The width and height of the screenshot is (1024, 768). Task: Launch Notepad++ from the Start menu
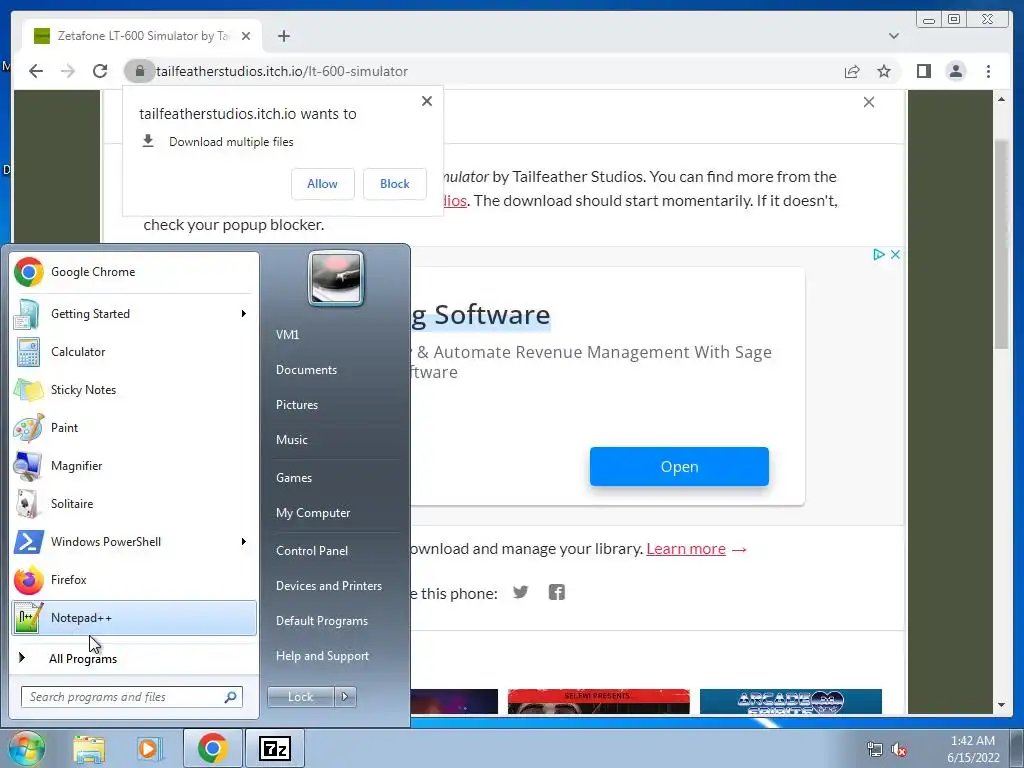point(134,618)
